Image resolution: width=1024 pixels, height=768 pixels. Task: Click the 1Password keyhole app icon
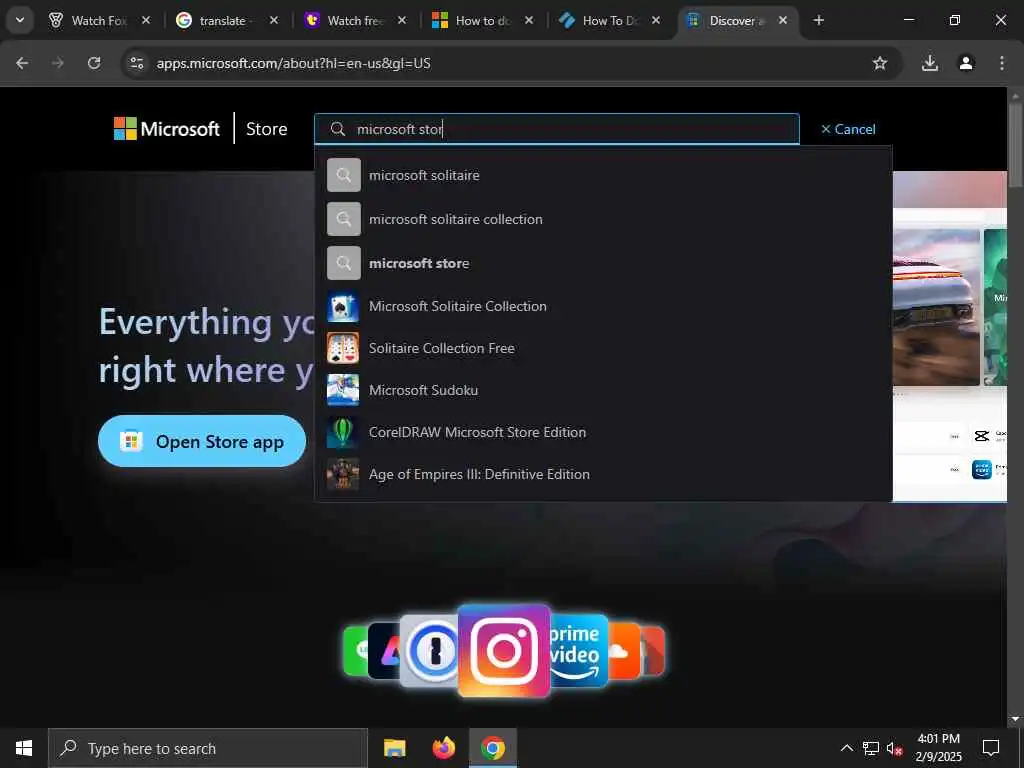431,651
